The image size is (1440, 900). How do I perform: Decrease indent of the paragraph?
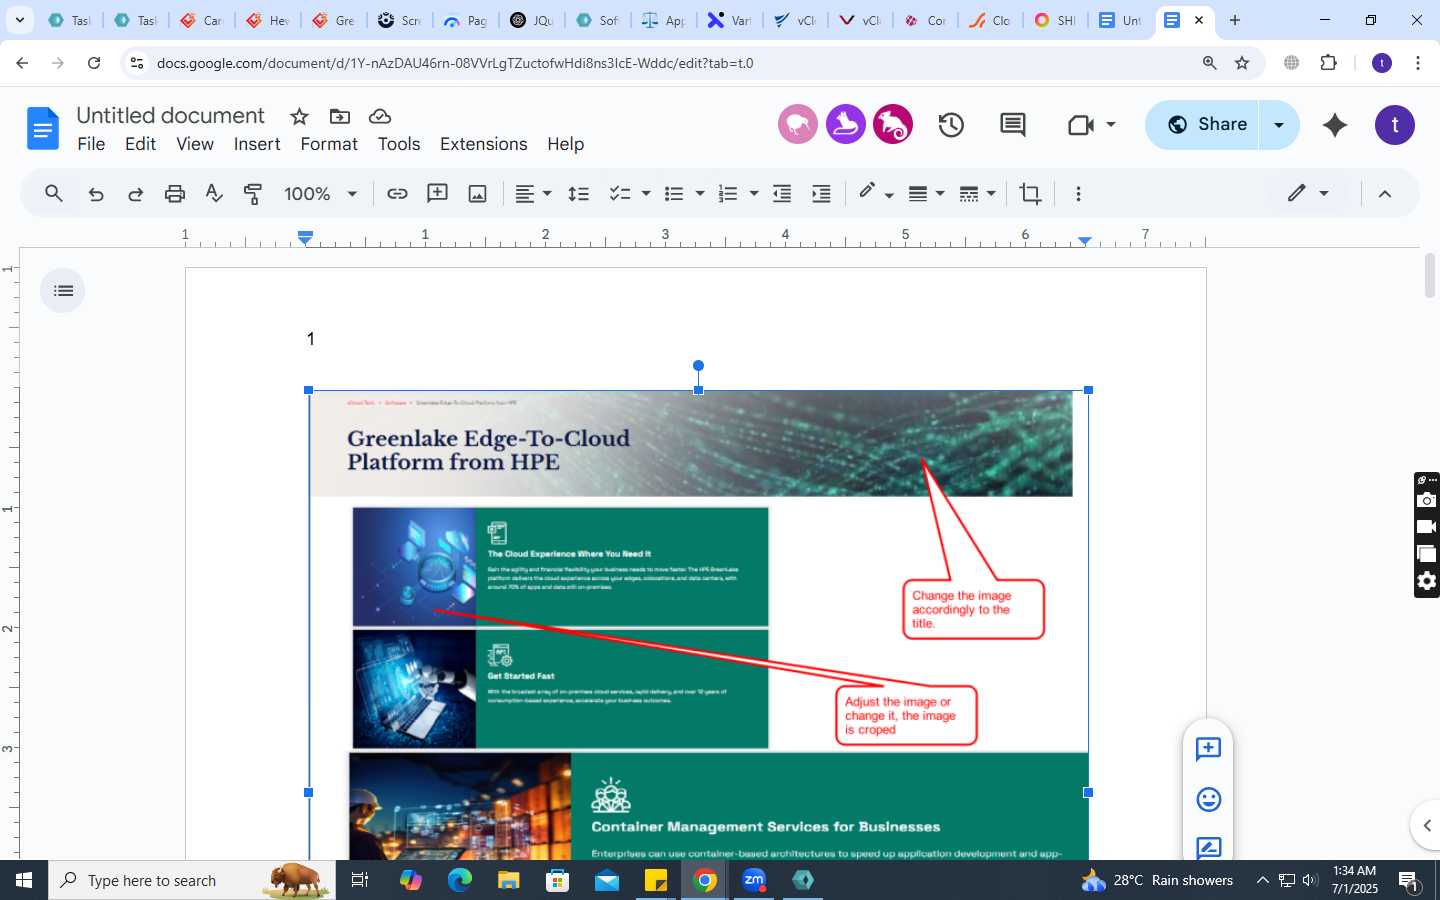point(782,194)
